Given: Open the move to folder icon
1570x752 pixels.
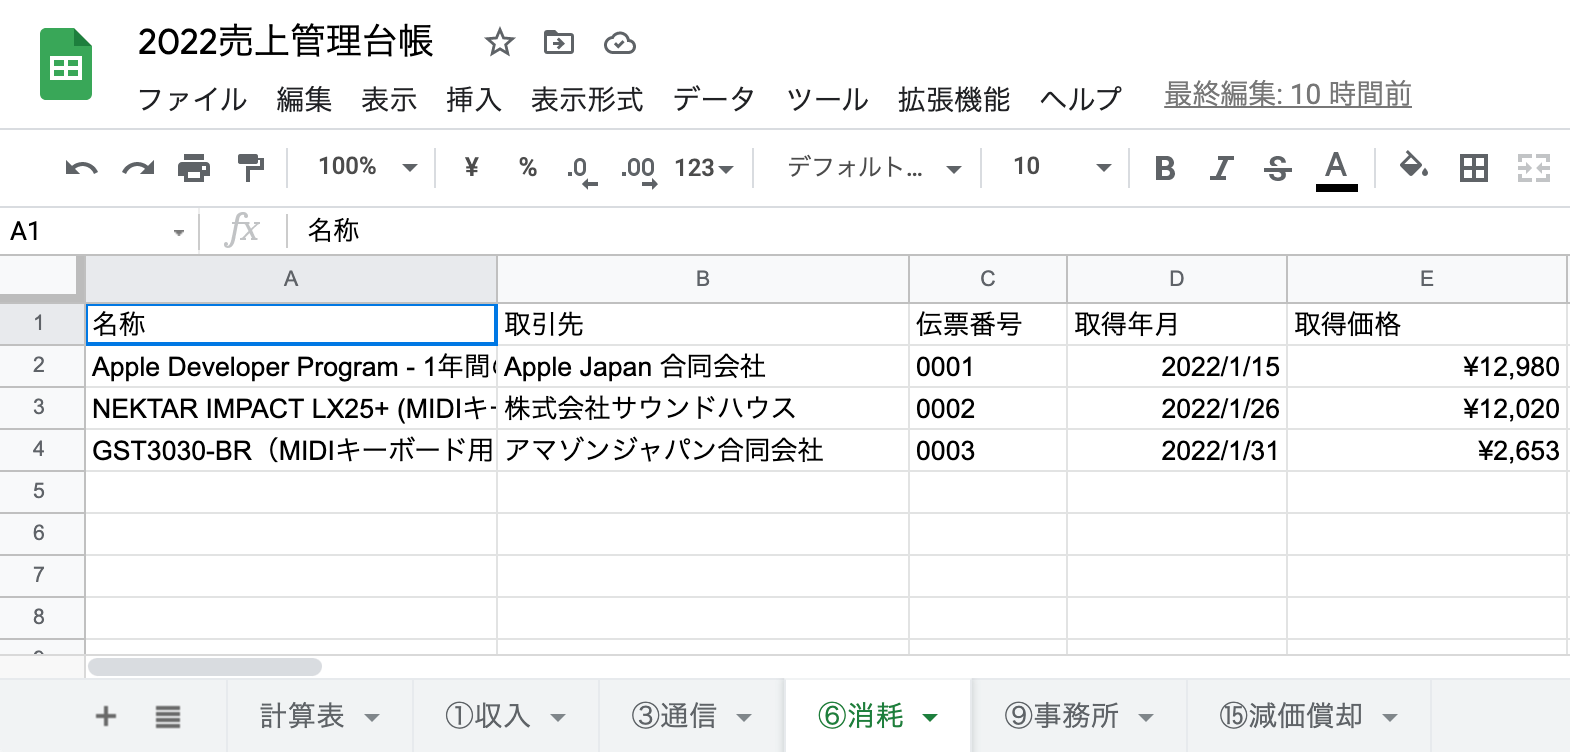Looking at the screenshot, I should pyautogui.click(x=559, y=43).
